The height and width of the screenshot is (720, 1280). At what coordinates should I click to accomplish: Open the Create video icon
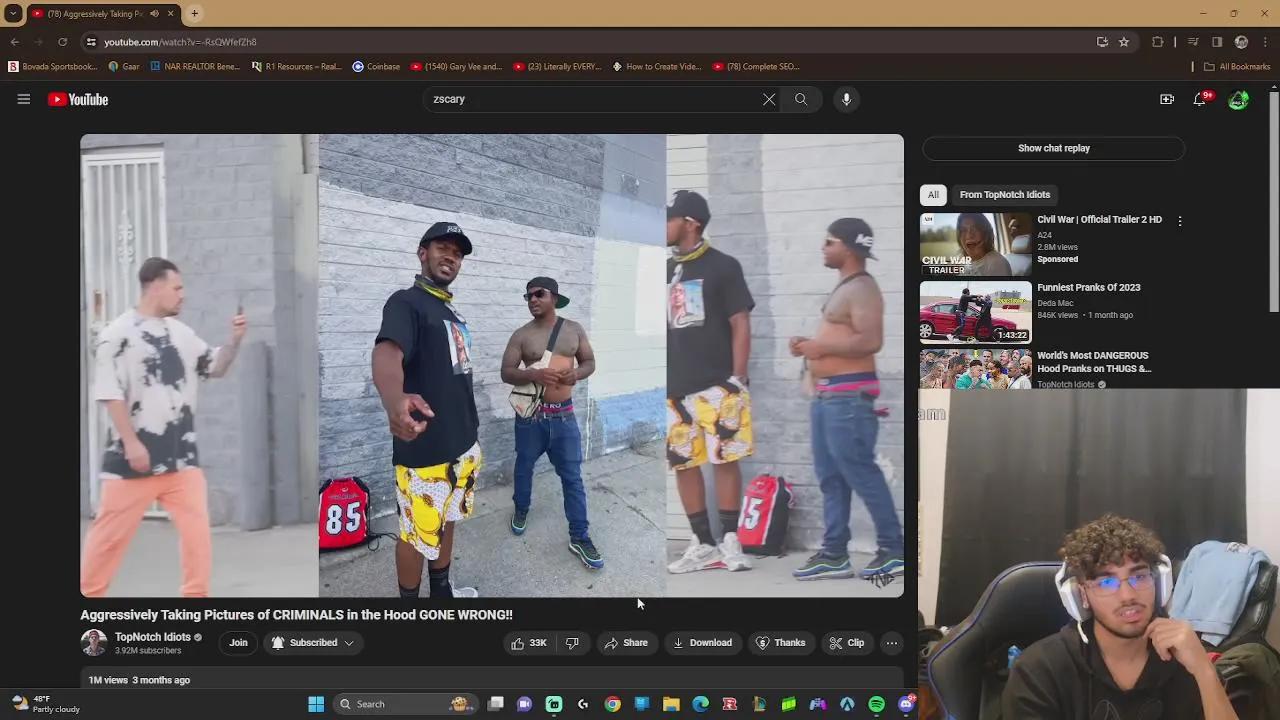tap(1167, 99)
